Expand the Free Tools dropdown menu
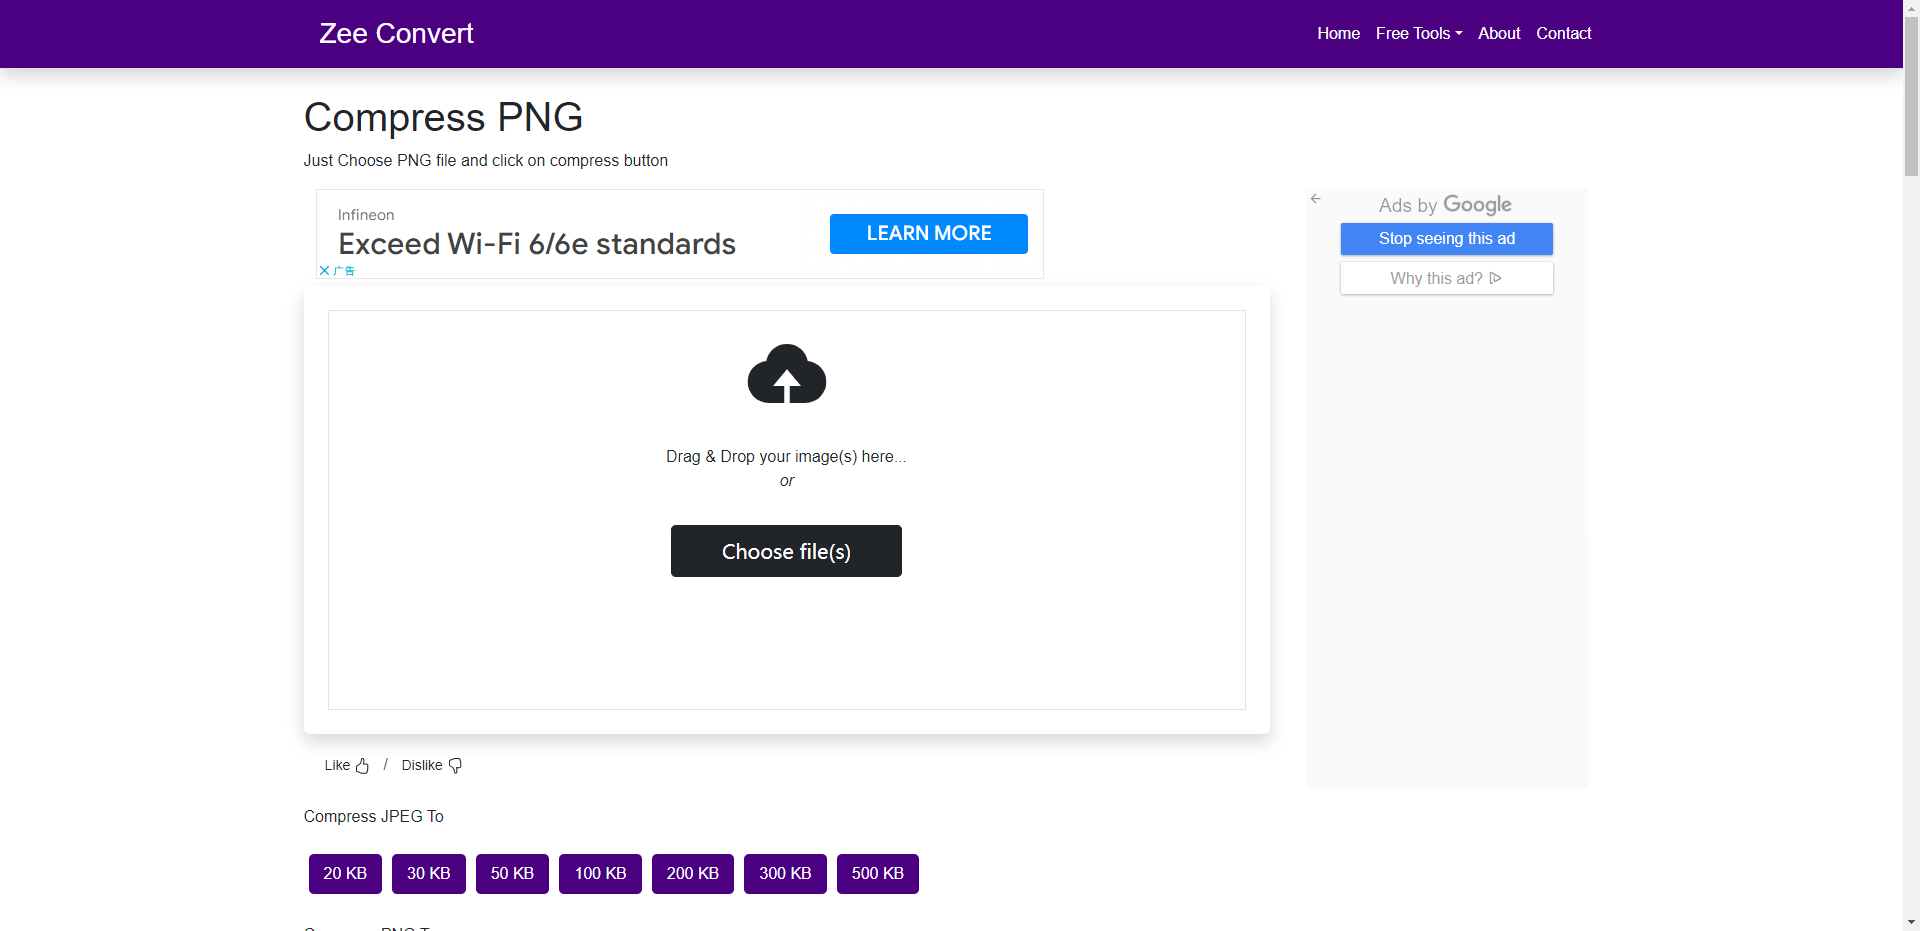Image resolution: width=1920 pixels, height=931 pixels. pyautogui.click(x=1418, y=33)
